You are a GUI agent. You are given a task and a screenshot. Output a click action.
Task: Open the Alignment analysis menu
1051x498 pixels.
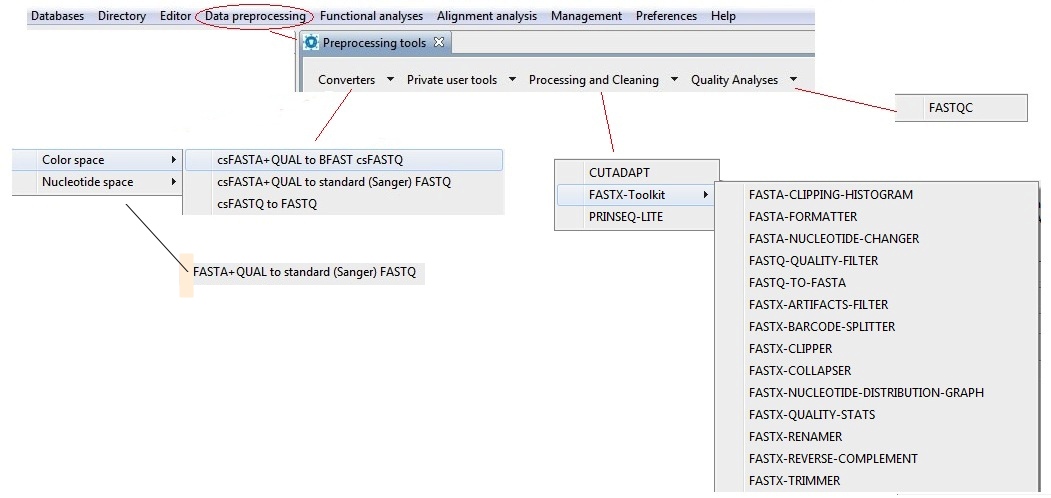[486, 16]
